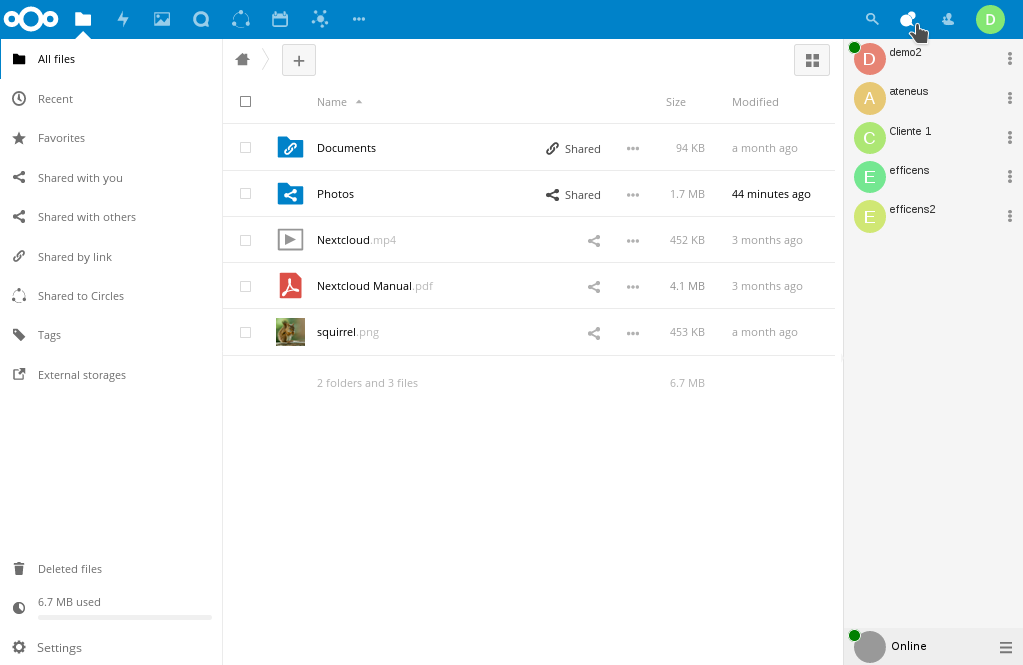Screen dimensions: 1023x665
Task: Open the three-dot menu for Photos row
Action: pyautogui.click(x=633, y=194)
